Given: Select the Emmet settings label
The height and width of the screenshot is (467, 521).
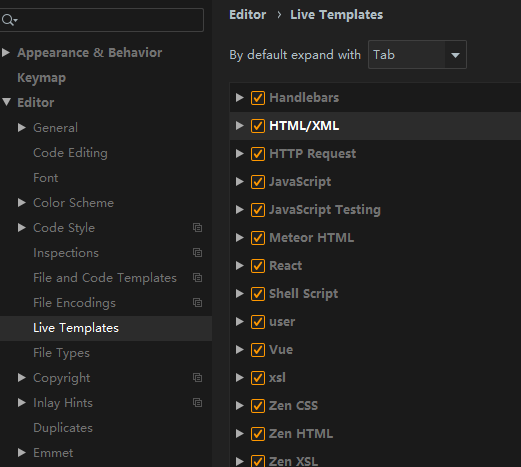Looking at the screenshot, I should pos(53,453).
